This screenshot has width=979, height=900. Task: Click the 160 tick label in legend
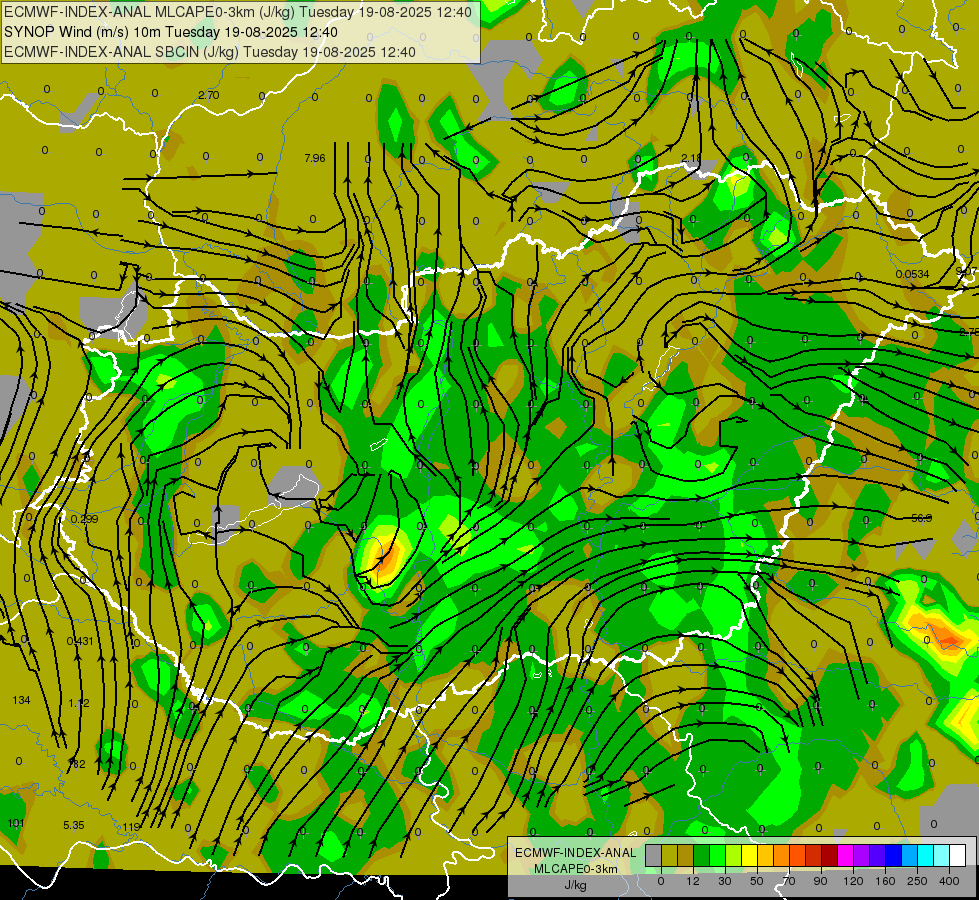885,881
